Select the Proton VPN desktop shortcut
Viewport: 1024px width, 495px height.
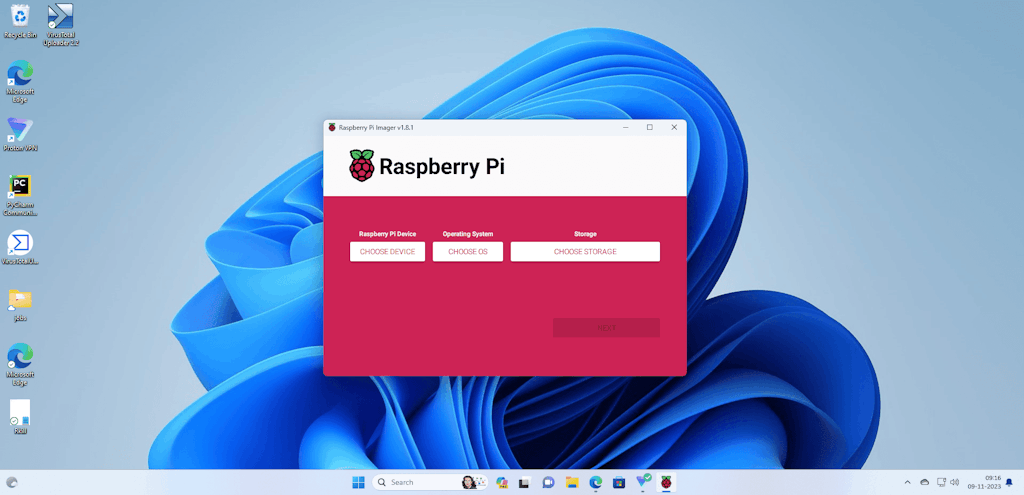click(x=20, y=135)
